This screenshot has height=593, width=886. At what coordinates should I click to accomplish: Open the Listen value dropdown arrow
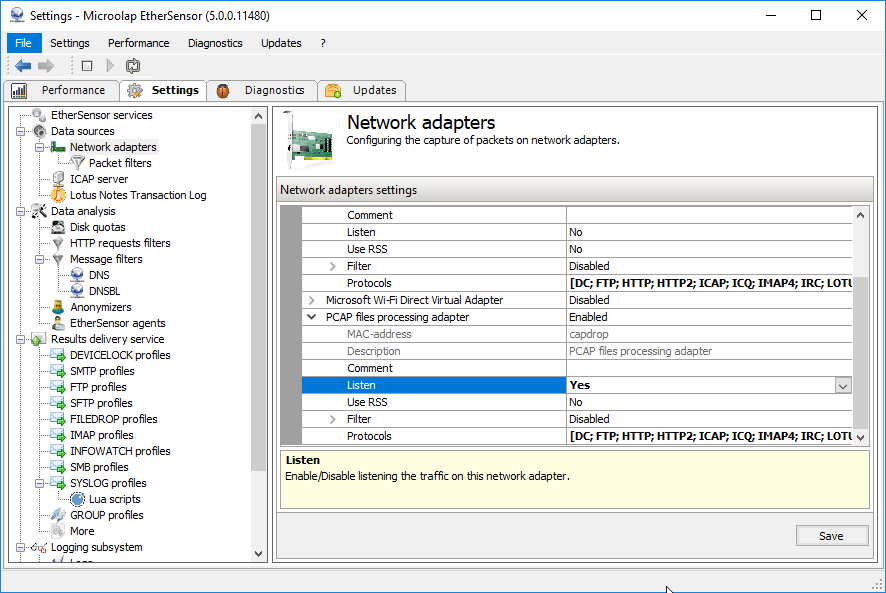pyautogui.click(x=842, y=386)
